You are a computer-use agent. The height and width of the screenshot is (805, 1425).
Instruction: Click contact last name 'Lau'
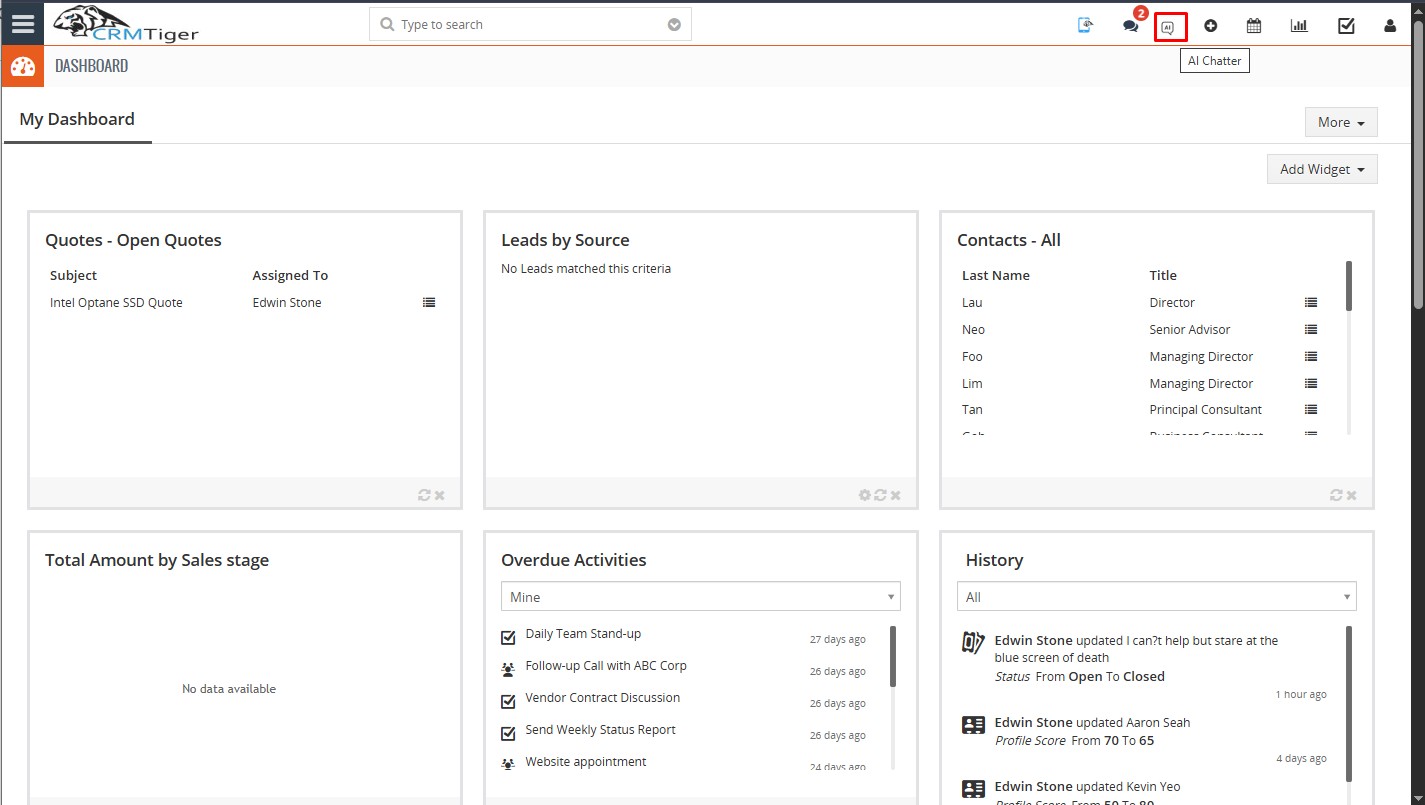(x=972, y=302)
